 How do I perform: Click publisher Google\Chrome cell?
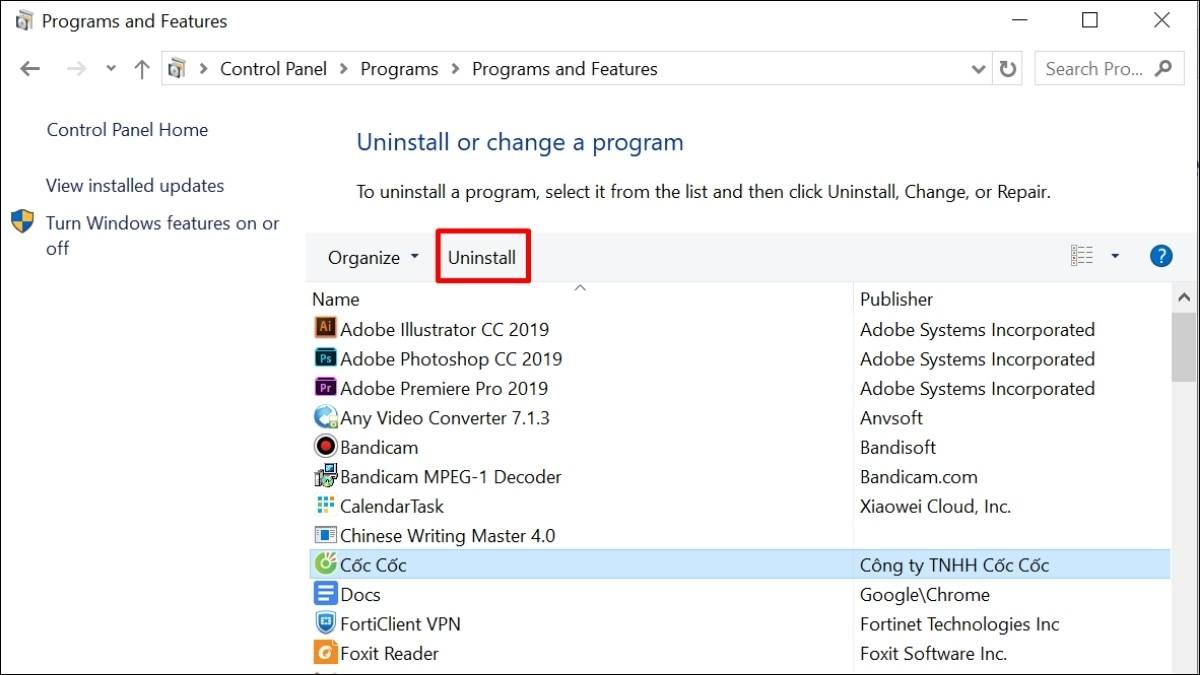tap(924, 594)
